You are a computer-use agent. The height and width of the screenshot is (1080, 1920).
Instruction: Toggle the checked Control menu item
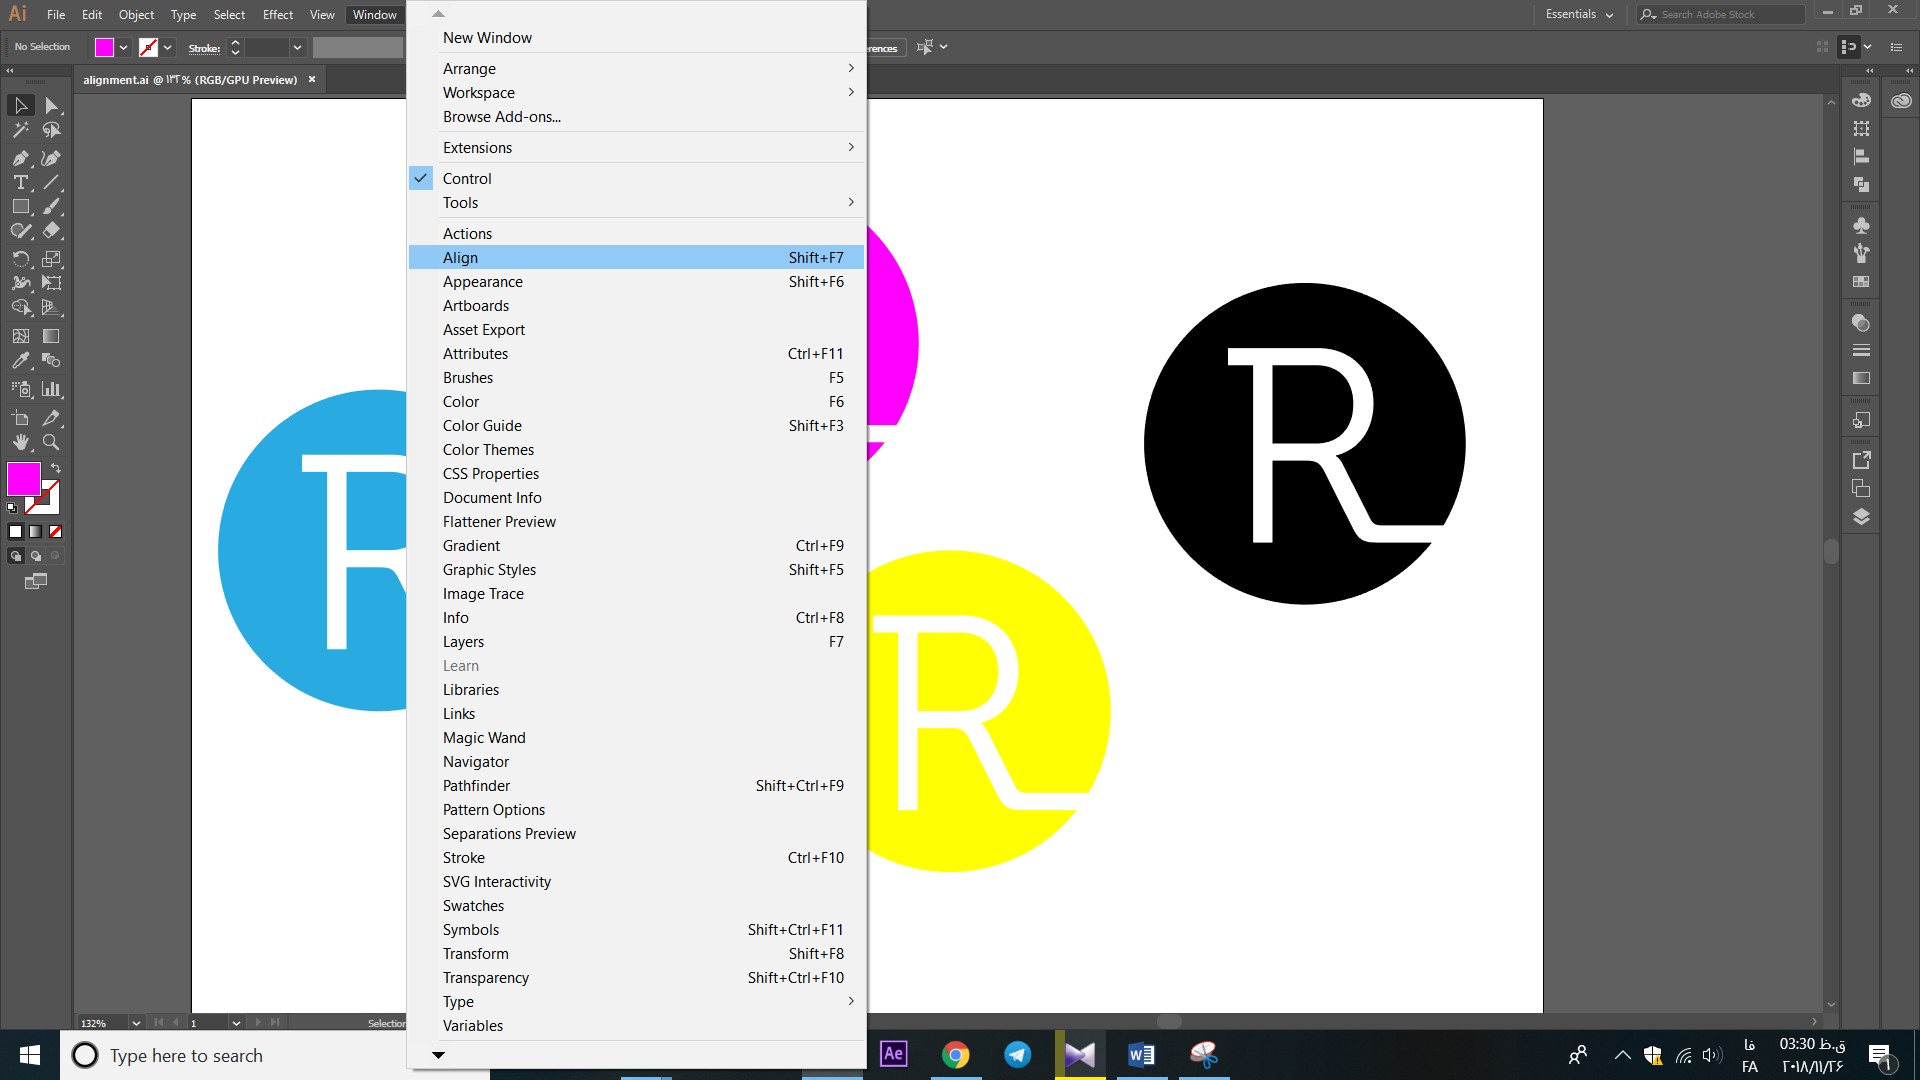click(x=636, y=179)
